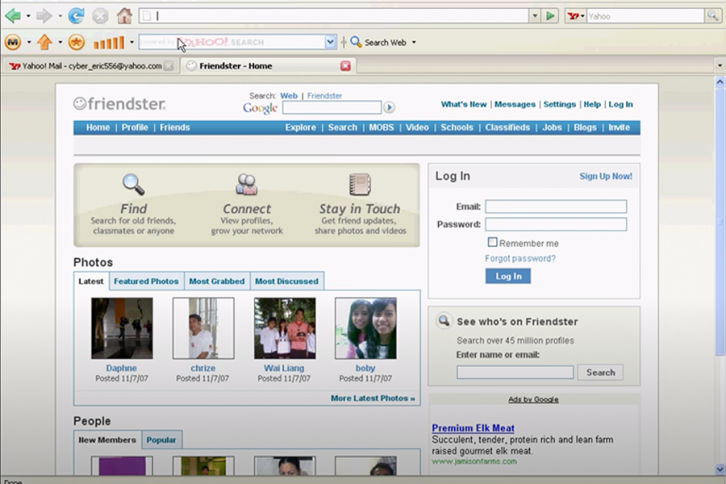Click the Forgot password? link
726x484 pixels.
pos(520,258)
